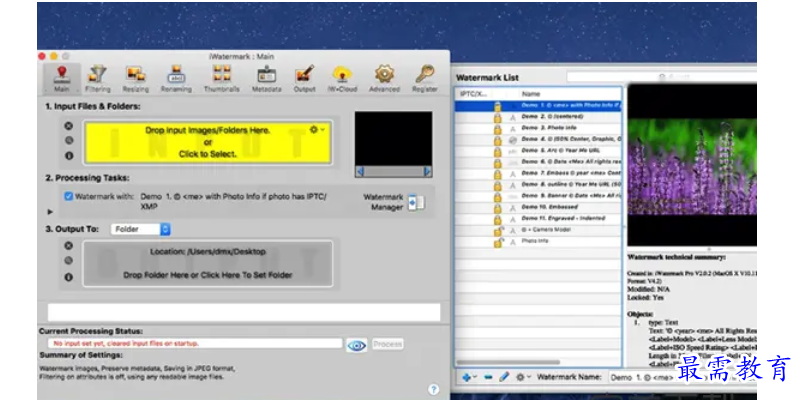Click open lock icon on Camera Model row

tap(498, 230)
